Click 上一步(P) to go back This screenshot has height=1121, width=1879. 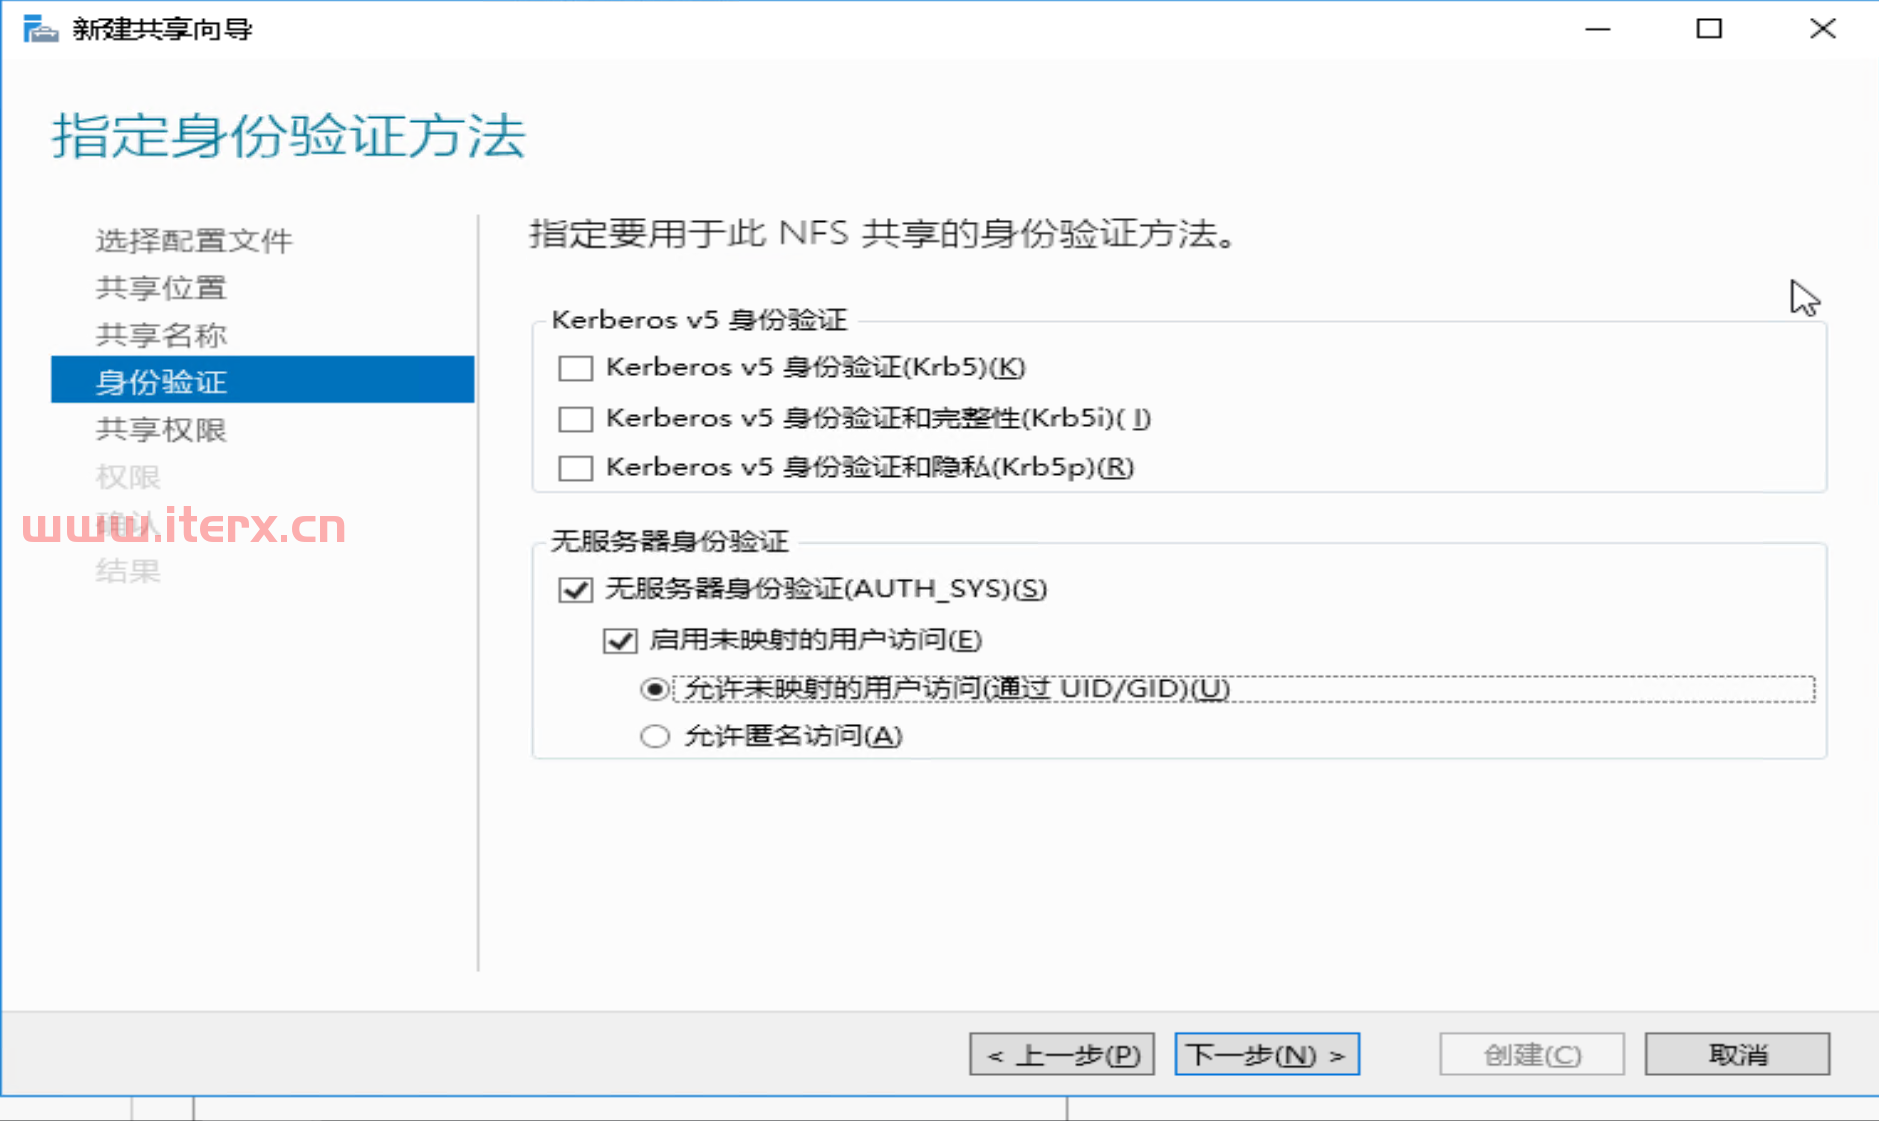[1062, 1054]
